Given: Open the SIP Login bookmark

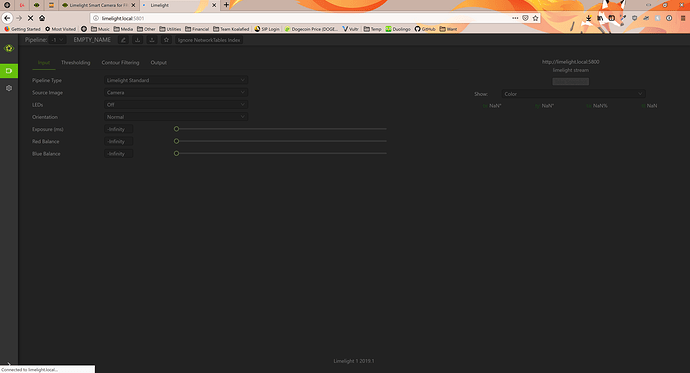Looking at the screenshot, I should 267,29.
